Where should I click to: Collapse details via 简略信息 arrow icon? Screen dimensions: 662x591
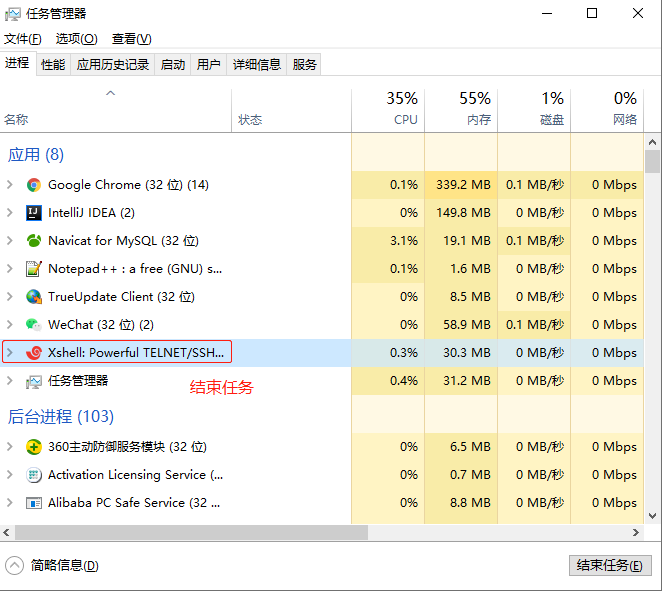[x=15, y=566]
